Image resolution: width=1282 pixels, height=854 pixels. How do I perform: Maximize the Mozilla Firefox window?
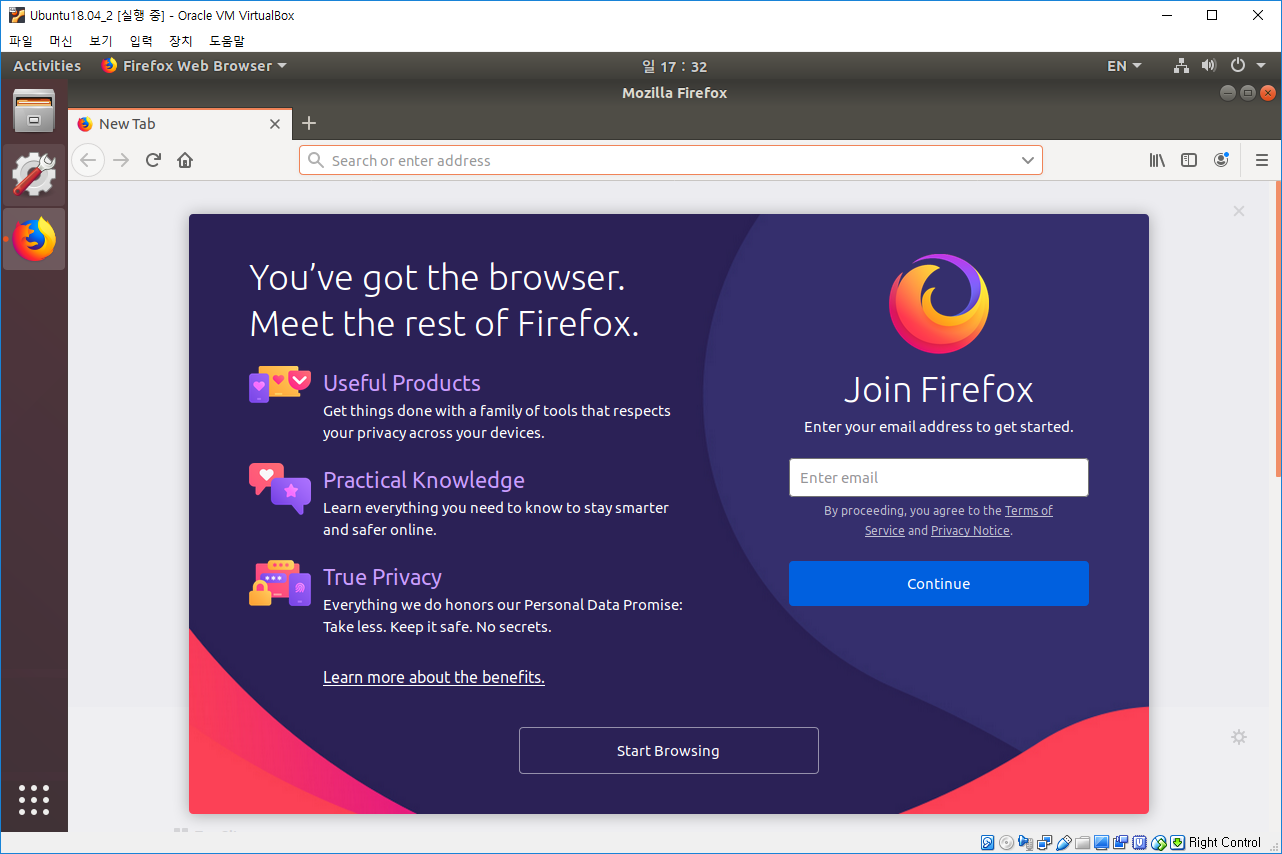click(x=1247, y=93)
